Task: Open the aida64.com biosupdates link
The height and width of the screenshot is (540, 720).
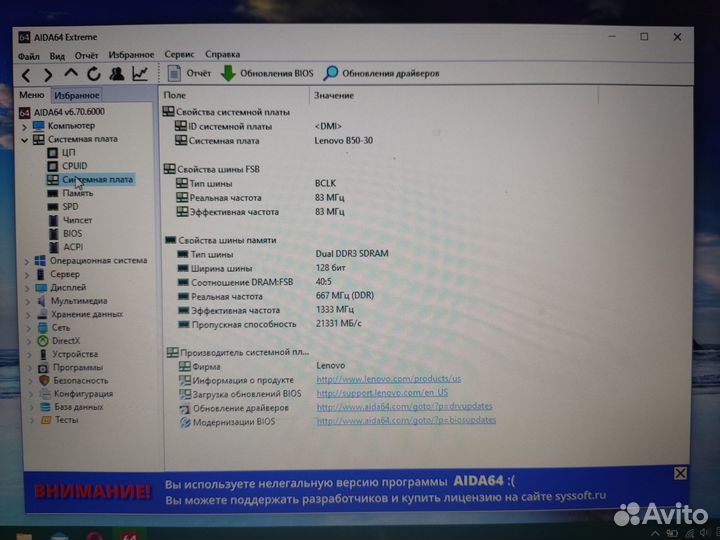Action: 406,420
